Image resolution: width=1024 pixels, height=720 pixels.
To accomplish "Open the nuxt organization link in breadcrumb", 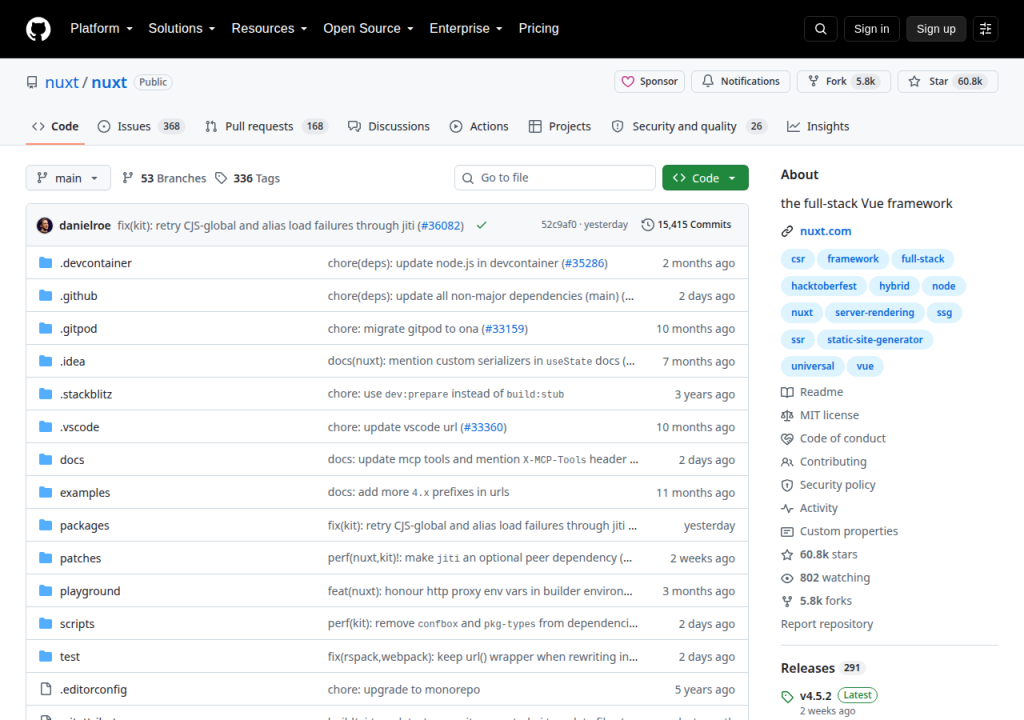I will [61, 82].
